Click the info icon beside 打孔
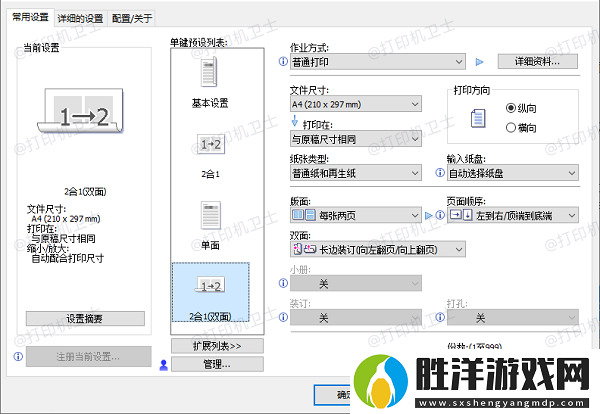Screen dimensions: 600x414 tap(440, 317)
